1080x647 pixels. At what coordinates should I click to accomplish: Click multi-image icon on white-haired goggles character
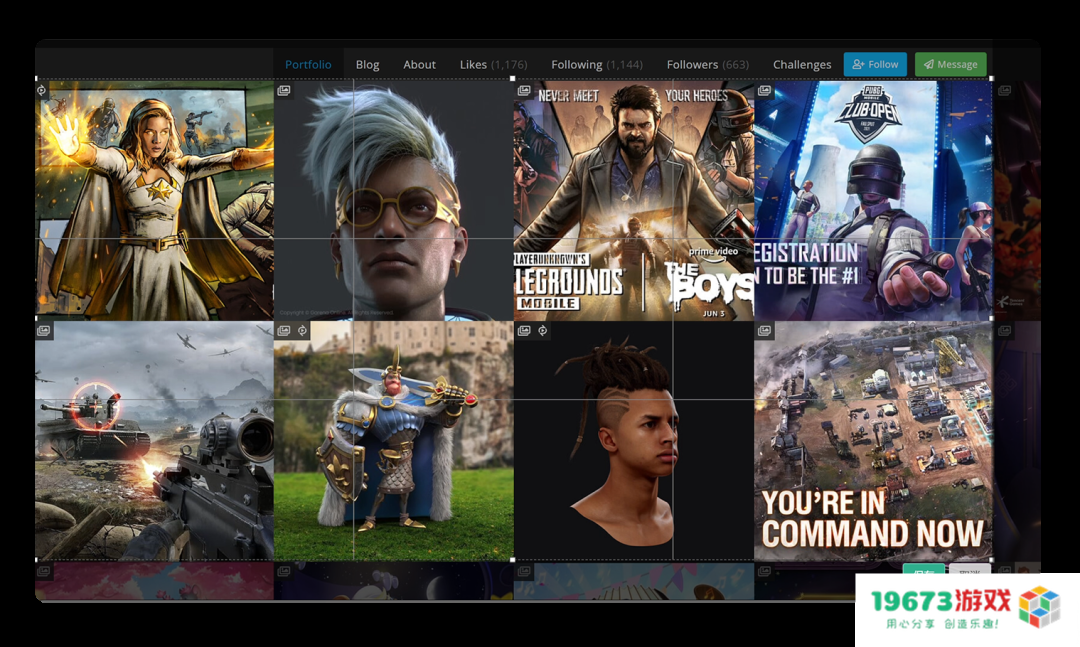[x=284, y=91]
